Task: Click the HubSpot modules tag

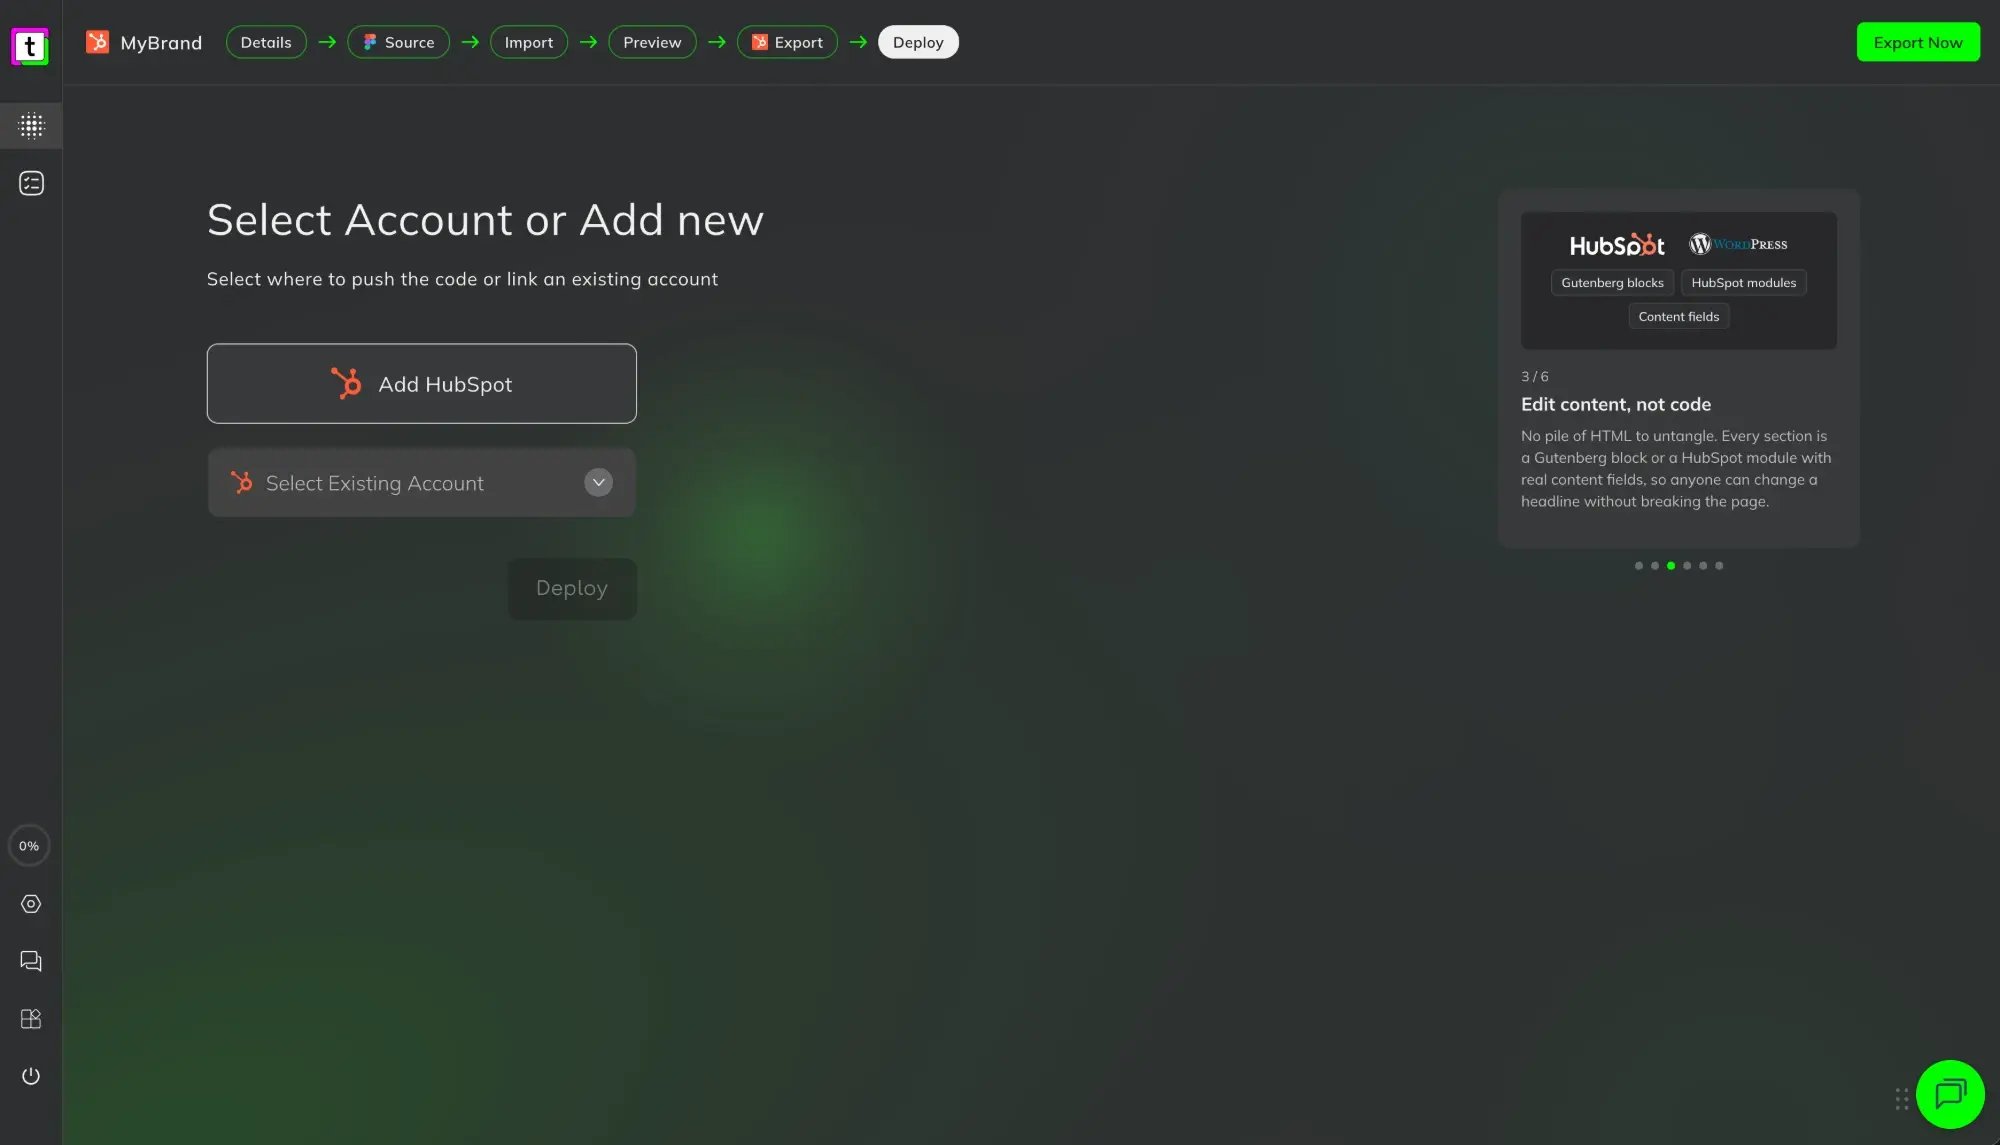Action: 1743,283
